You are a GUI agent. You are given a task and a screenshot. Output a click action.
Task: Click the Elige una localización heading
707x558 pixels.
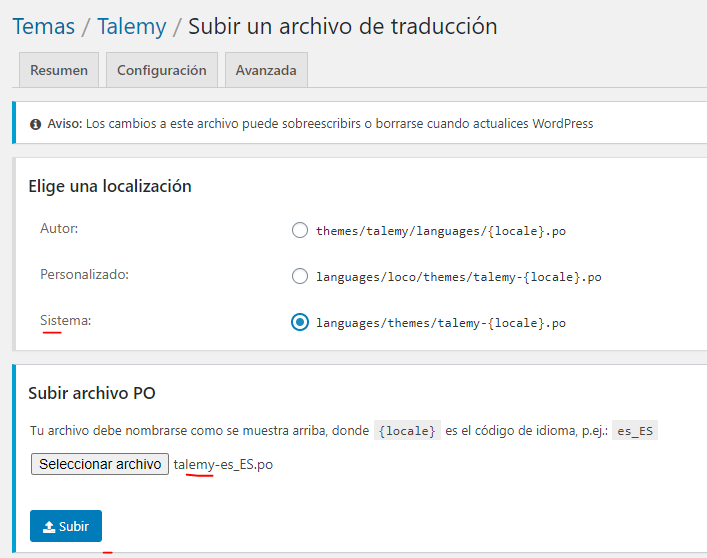coord(110,186)
